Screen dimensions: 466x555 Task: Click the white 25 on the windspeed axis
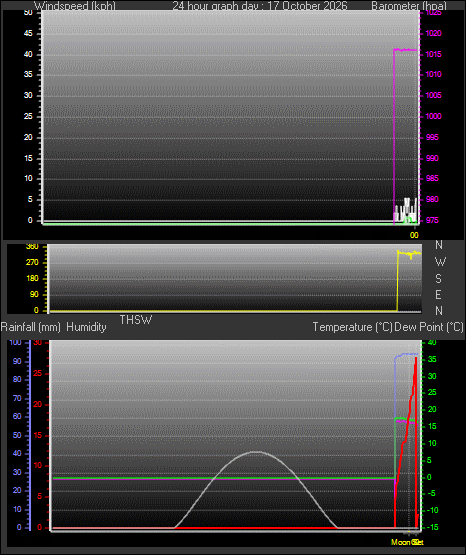pyautogui.click(x=28, y=116)
